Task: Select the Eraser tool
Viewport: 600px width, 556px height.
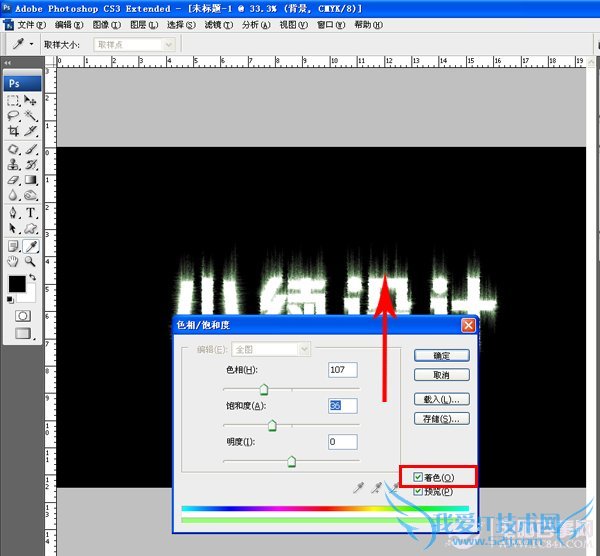Action: pos(13,180)
